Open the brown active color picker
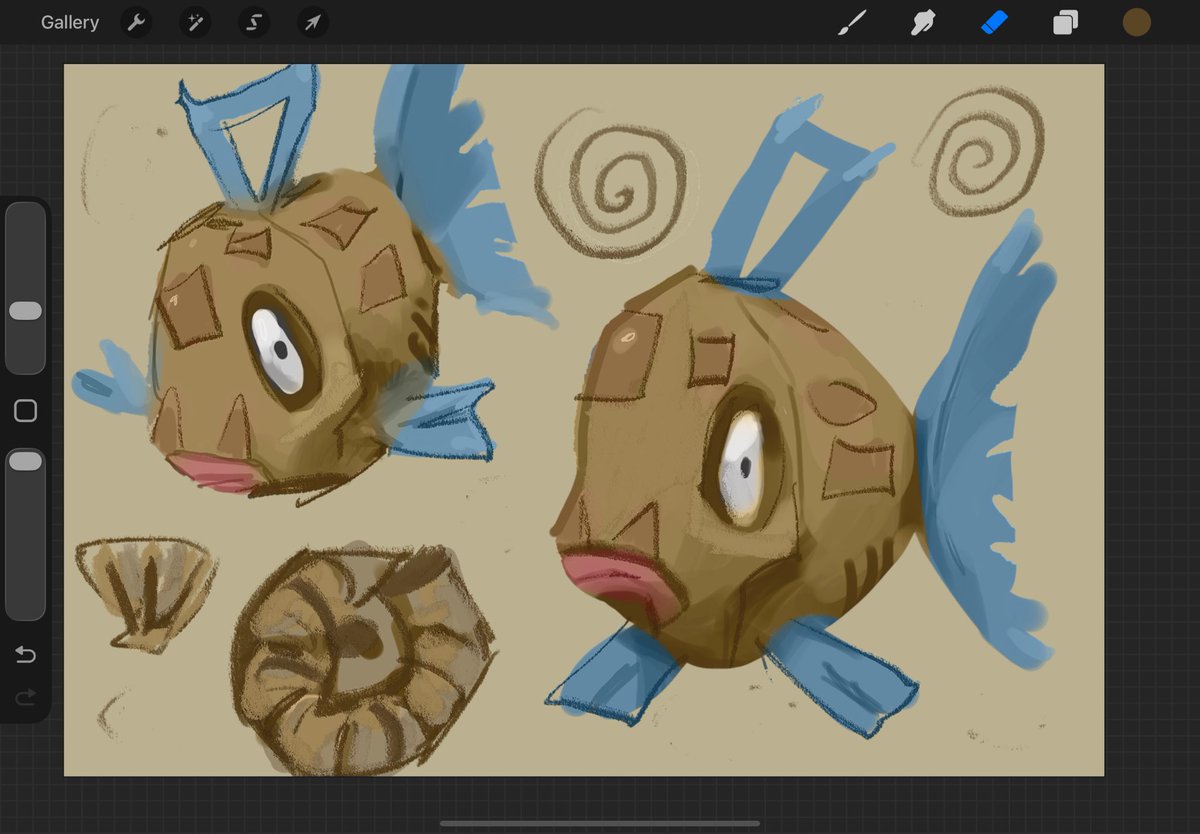The image size is (1200, 834). [1137, 22]
